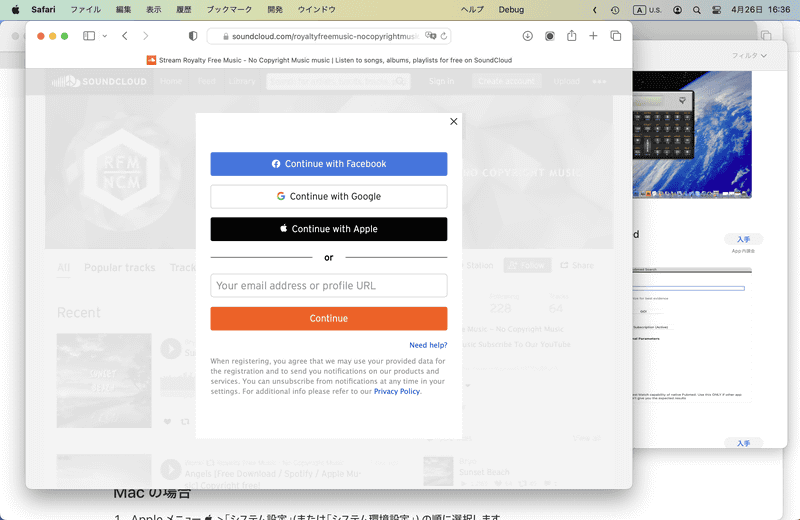Open the 履歴 menu
This screenshot has width=800, height=520.
[x=184, y=10]
